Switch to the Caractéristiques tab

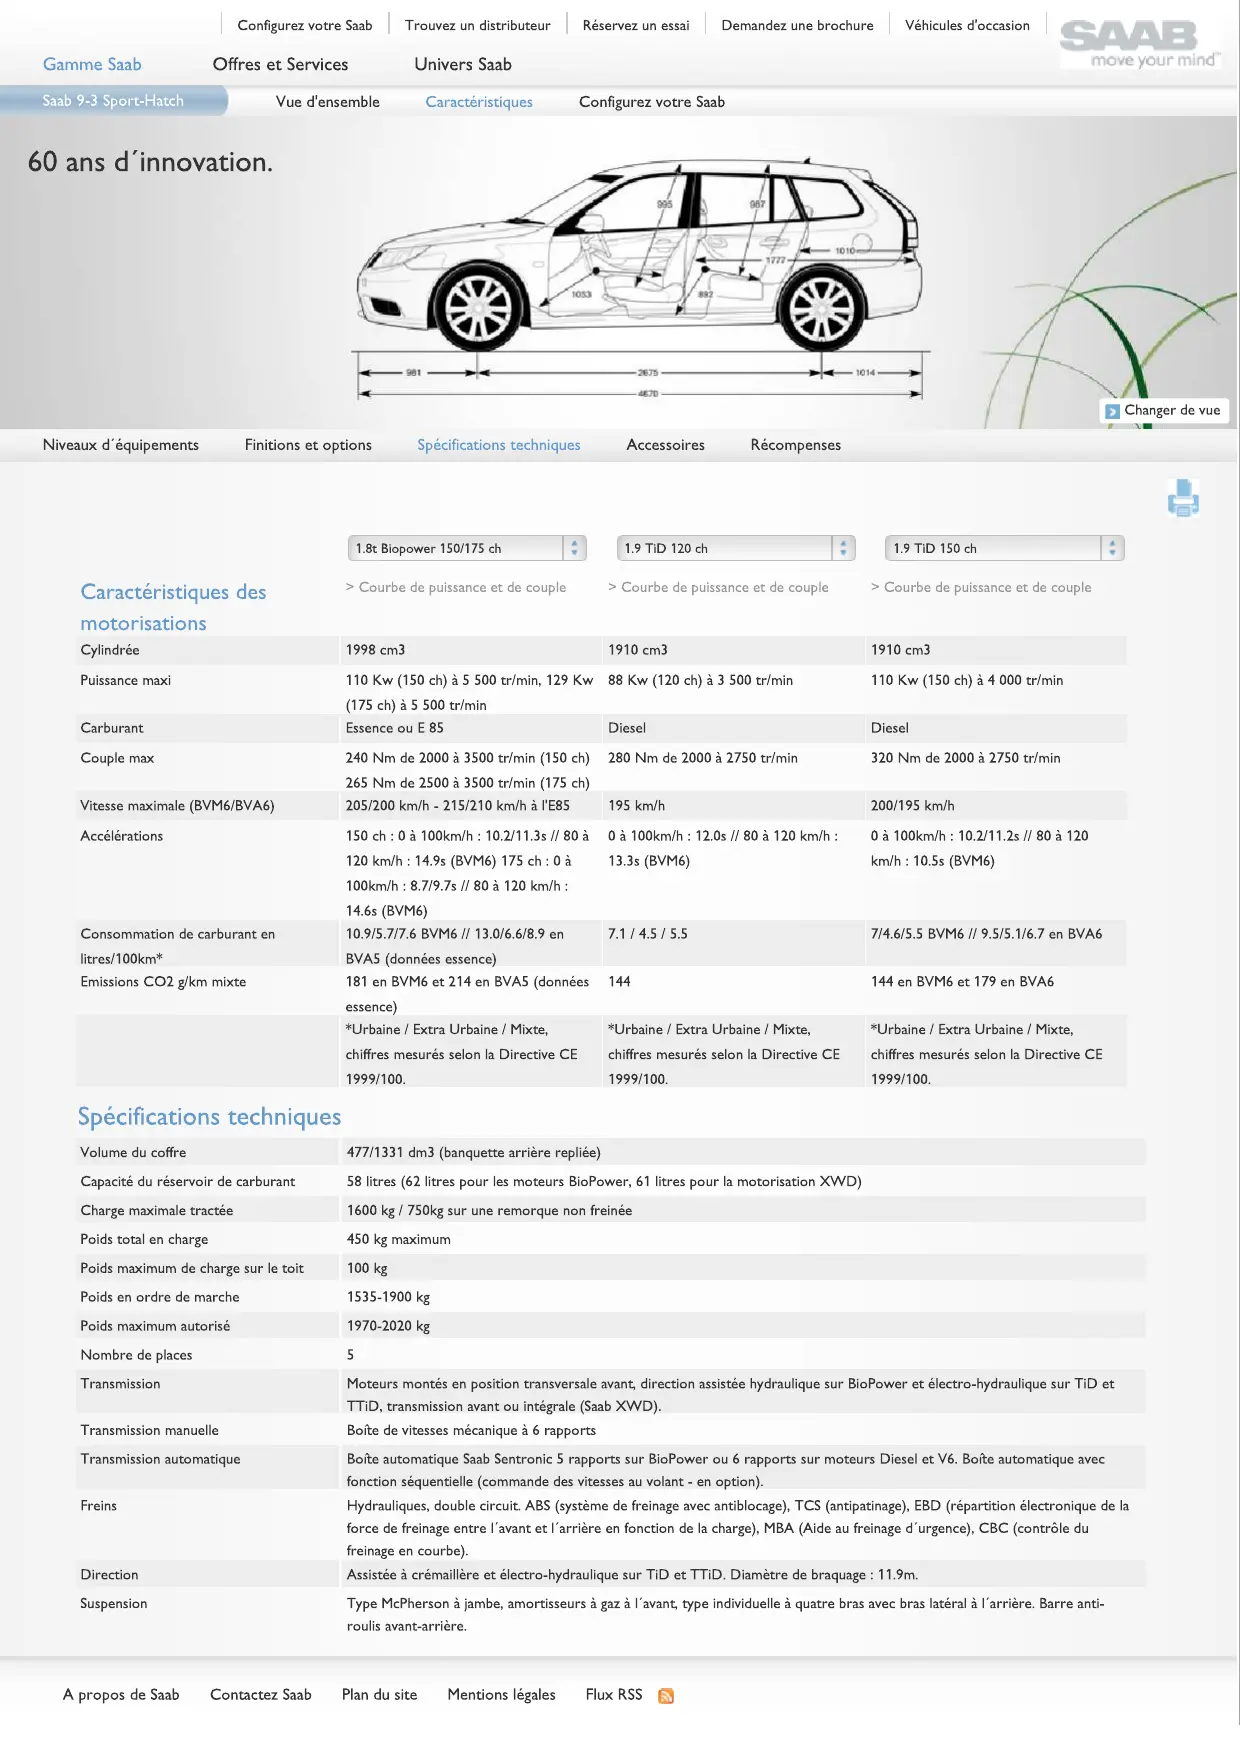coord(479,102)
